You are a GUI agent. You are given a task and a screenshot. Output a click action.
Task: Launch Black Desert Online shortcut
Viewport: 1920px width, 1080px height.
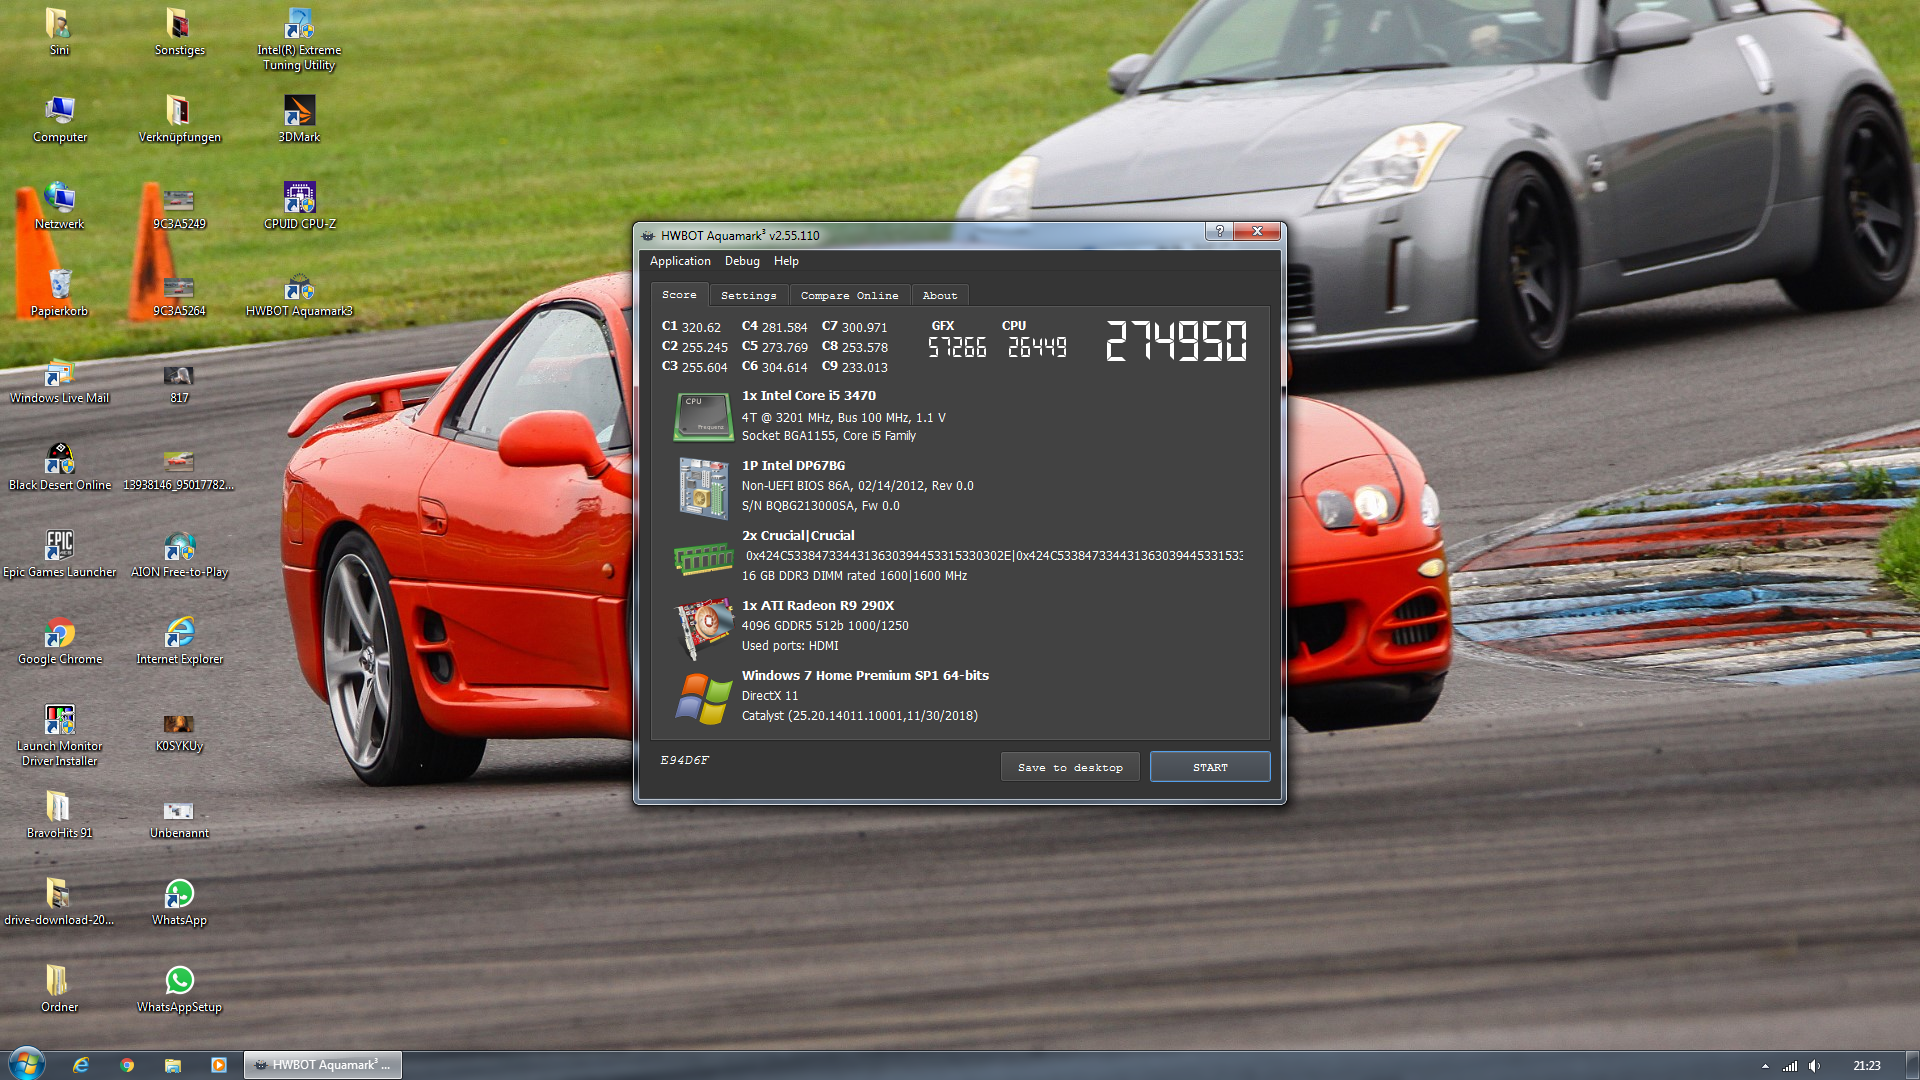[59, 467]
